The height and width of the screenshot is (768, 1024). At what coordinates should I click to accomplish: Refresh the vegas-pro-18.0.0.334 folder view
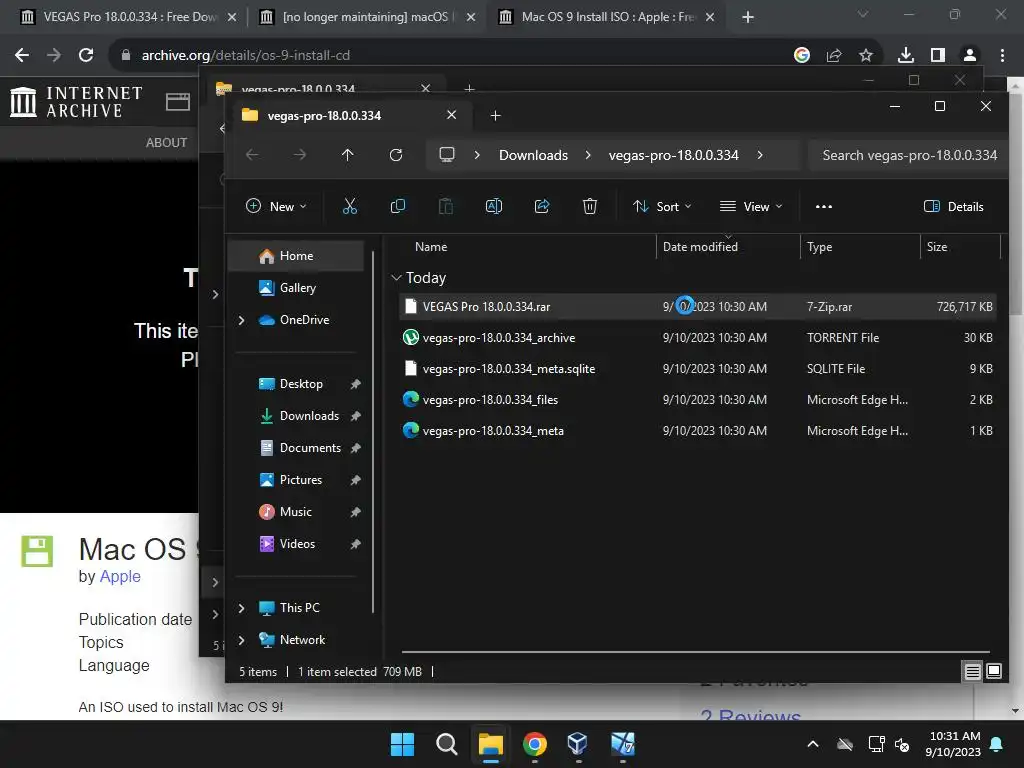(x=396, y=155)
